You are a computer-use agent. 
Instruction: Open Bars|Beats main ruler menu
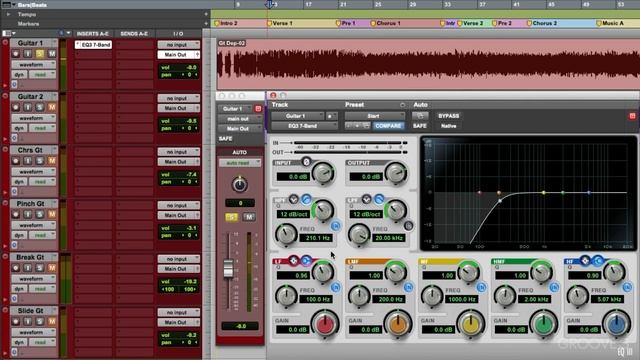(9, 4)
